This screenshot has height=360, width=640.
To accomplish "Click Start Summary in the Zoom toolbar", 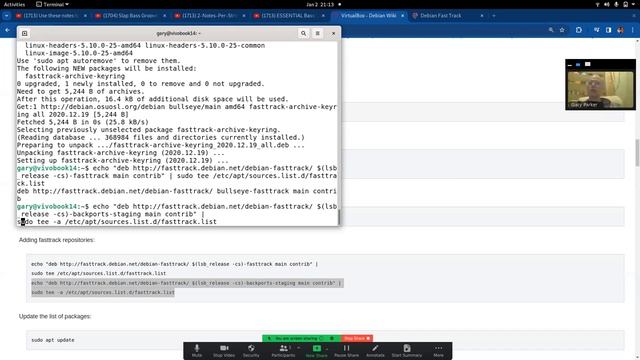I will point(407,351).
